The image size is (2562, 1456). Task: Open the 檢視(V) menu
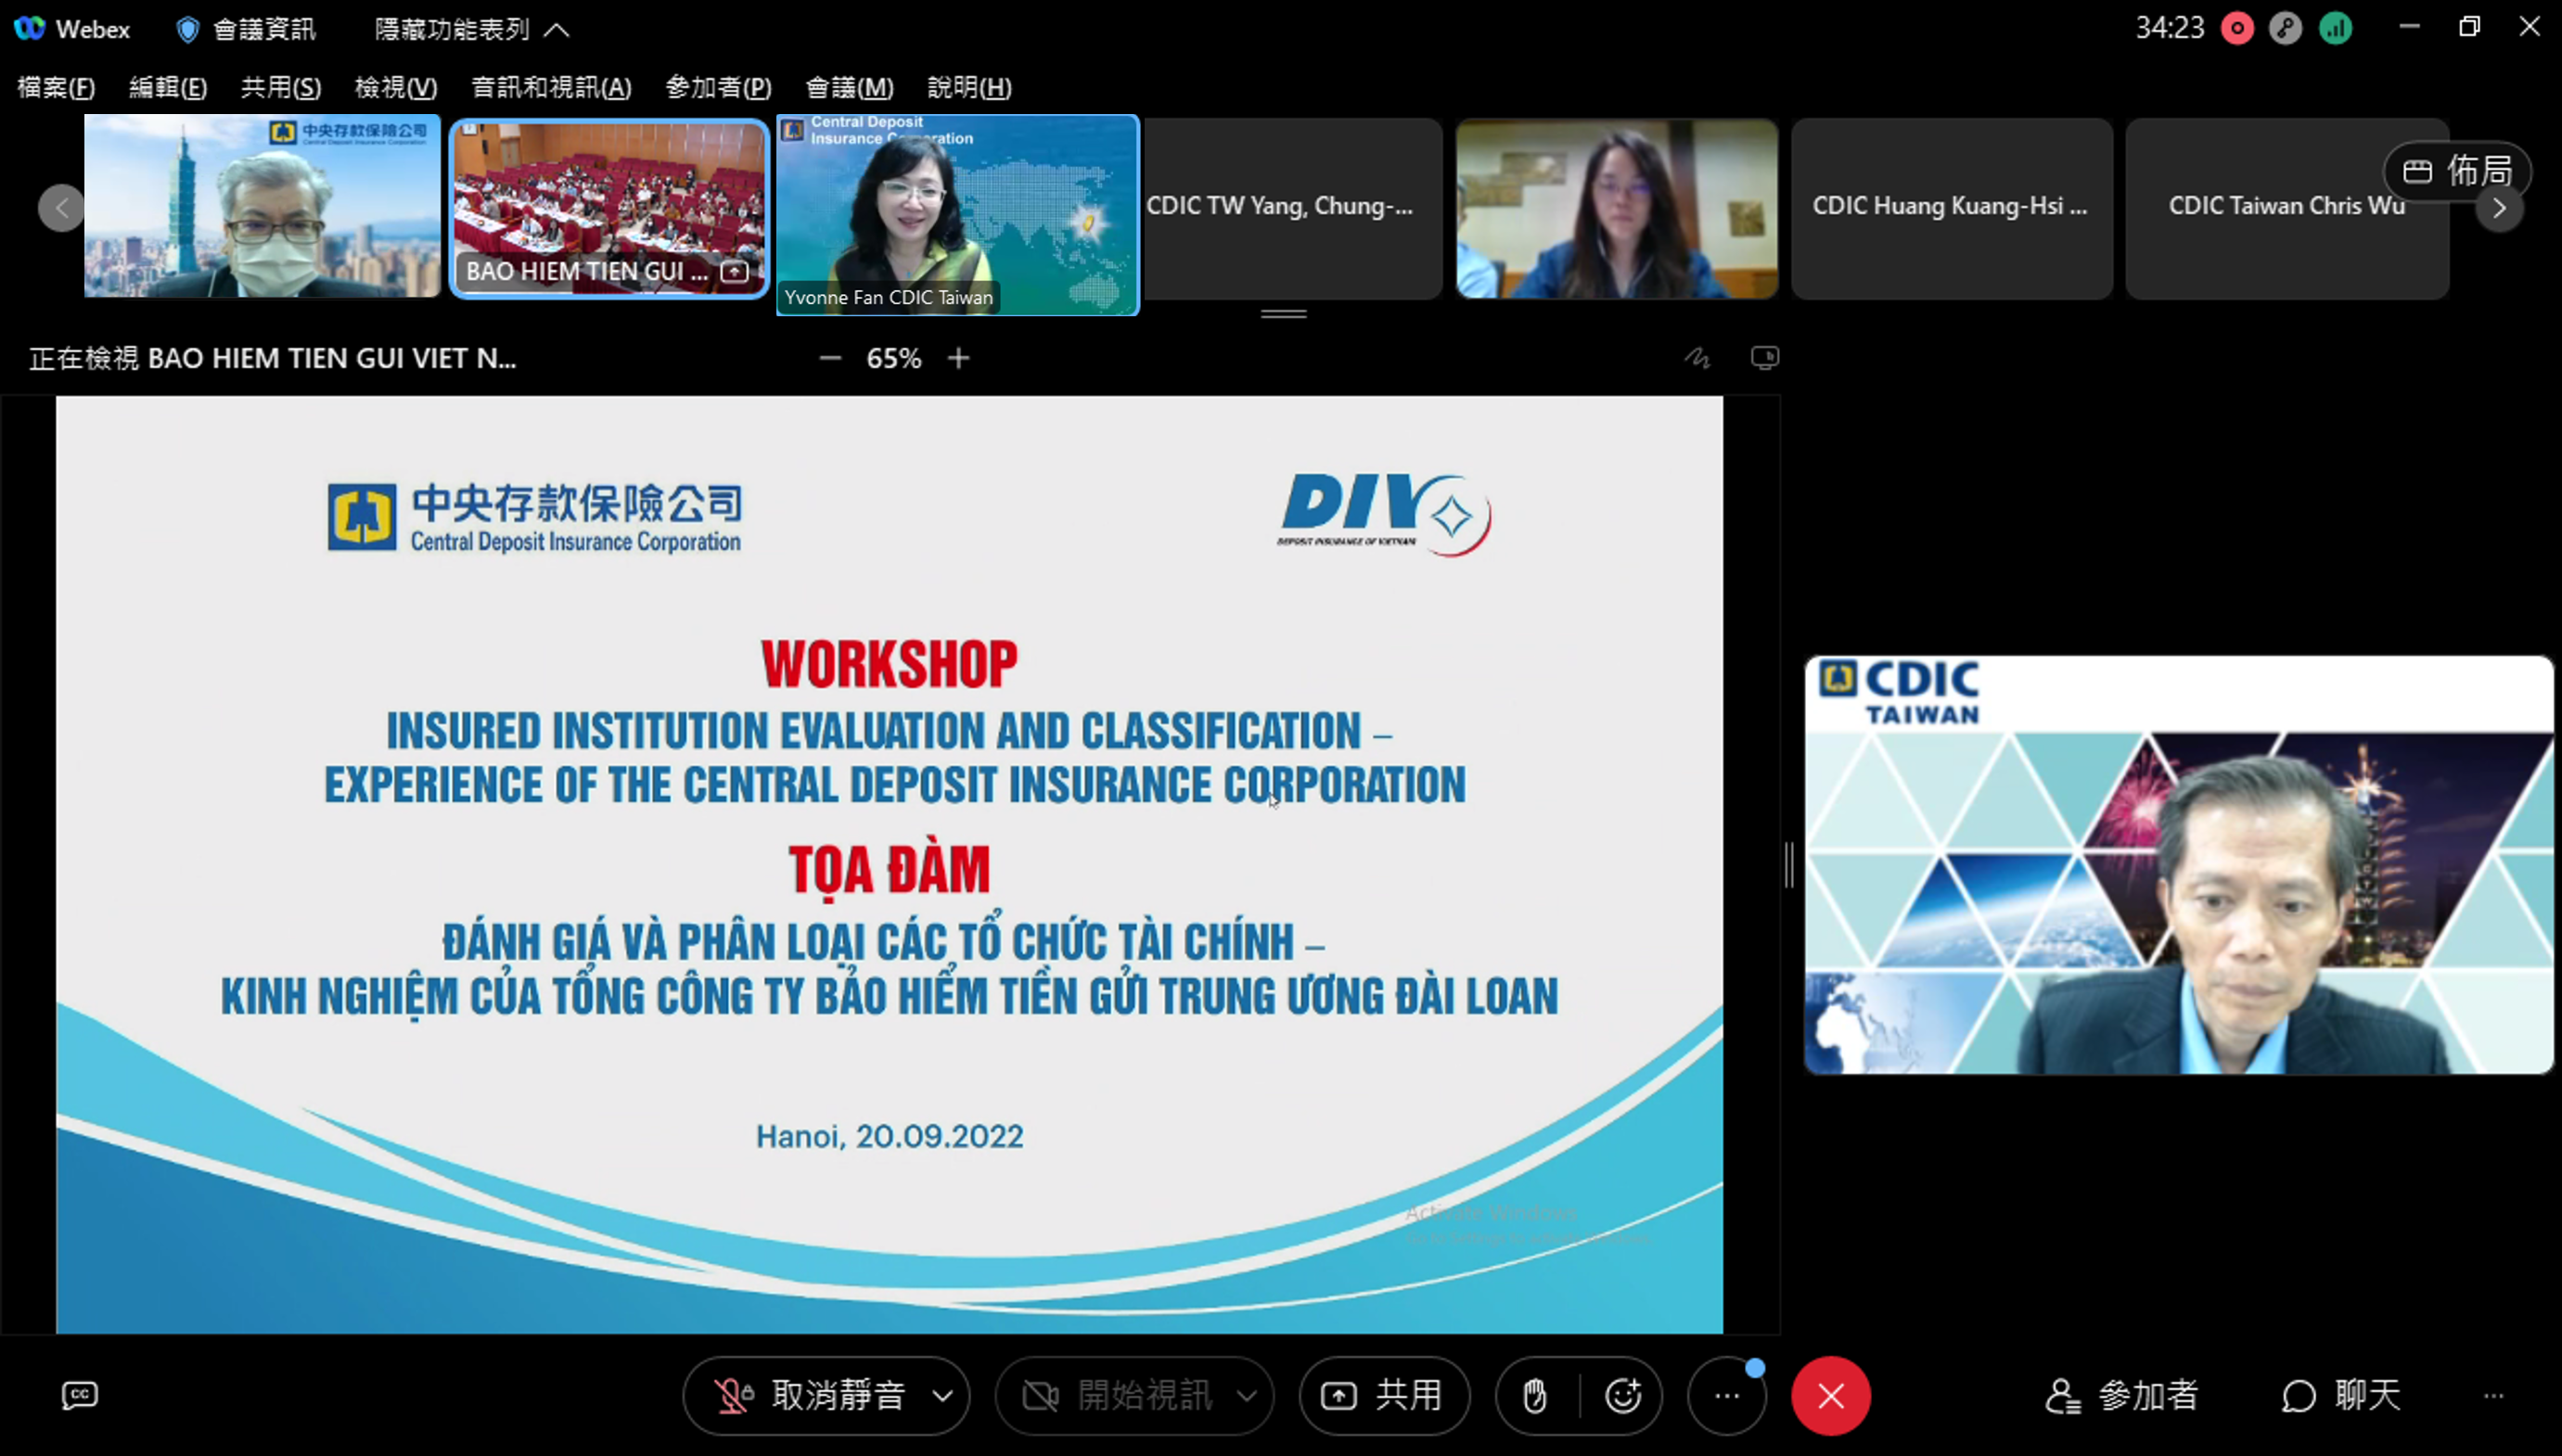coord(396,88)
